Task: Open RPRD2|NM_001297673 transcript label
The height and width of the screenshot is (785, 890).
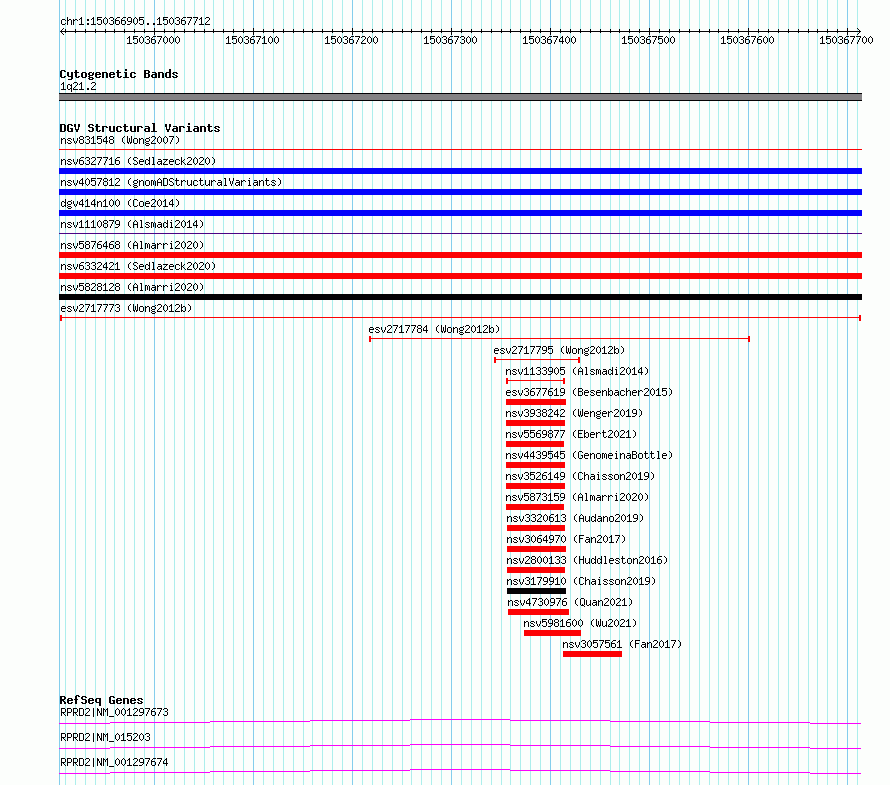Action: click(x=114, y=712)
